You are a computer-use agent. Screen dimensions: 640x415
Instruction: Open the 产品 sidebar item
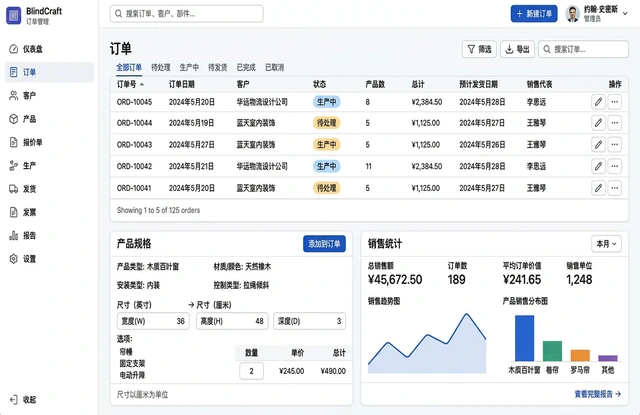(x=49, y=119)
